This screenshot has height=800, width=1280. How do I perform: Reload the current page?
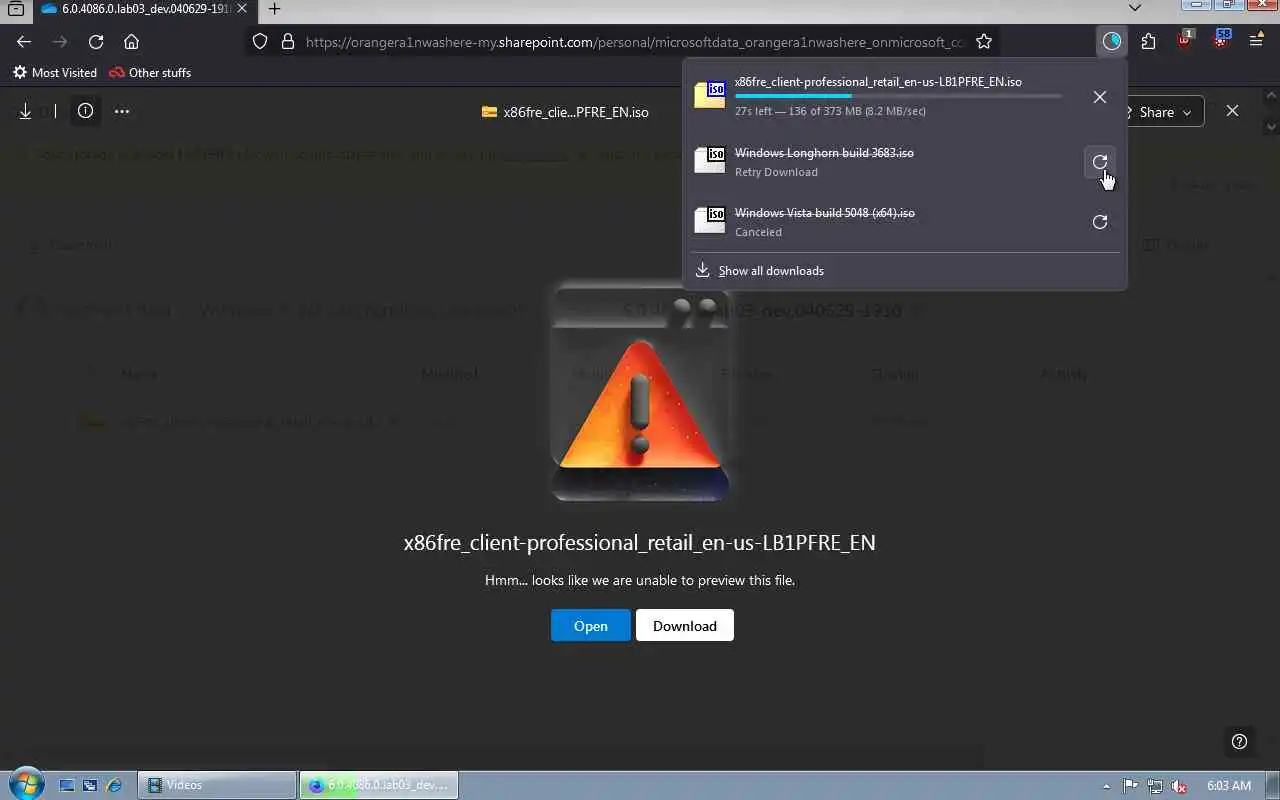(x=96, y=42)
